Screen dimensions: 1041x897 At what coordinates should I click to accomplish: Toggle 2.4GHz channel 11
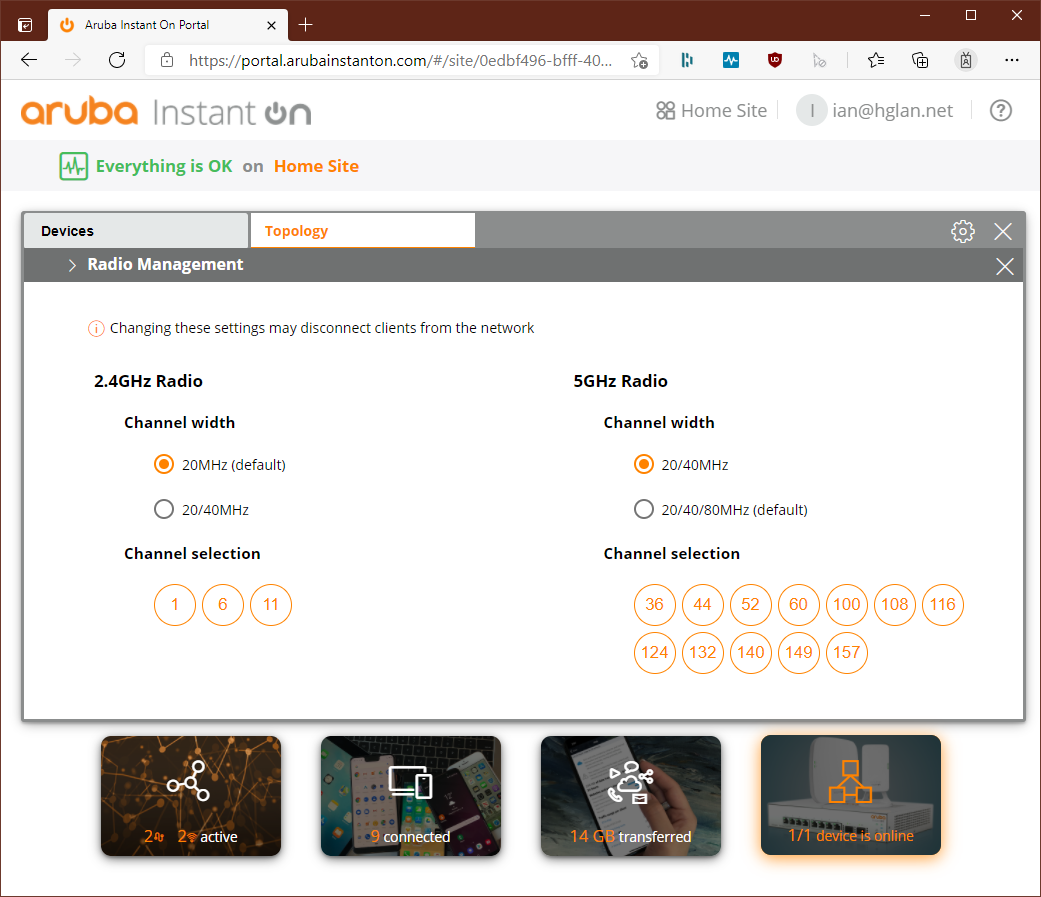click(x=271, y=604)
